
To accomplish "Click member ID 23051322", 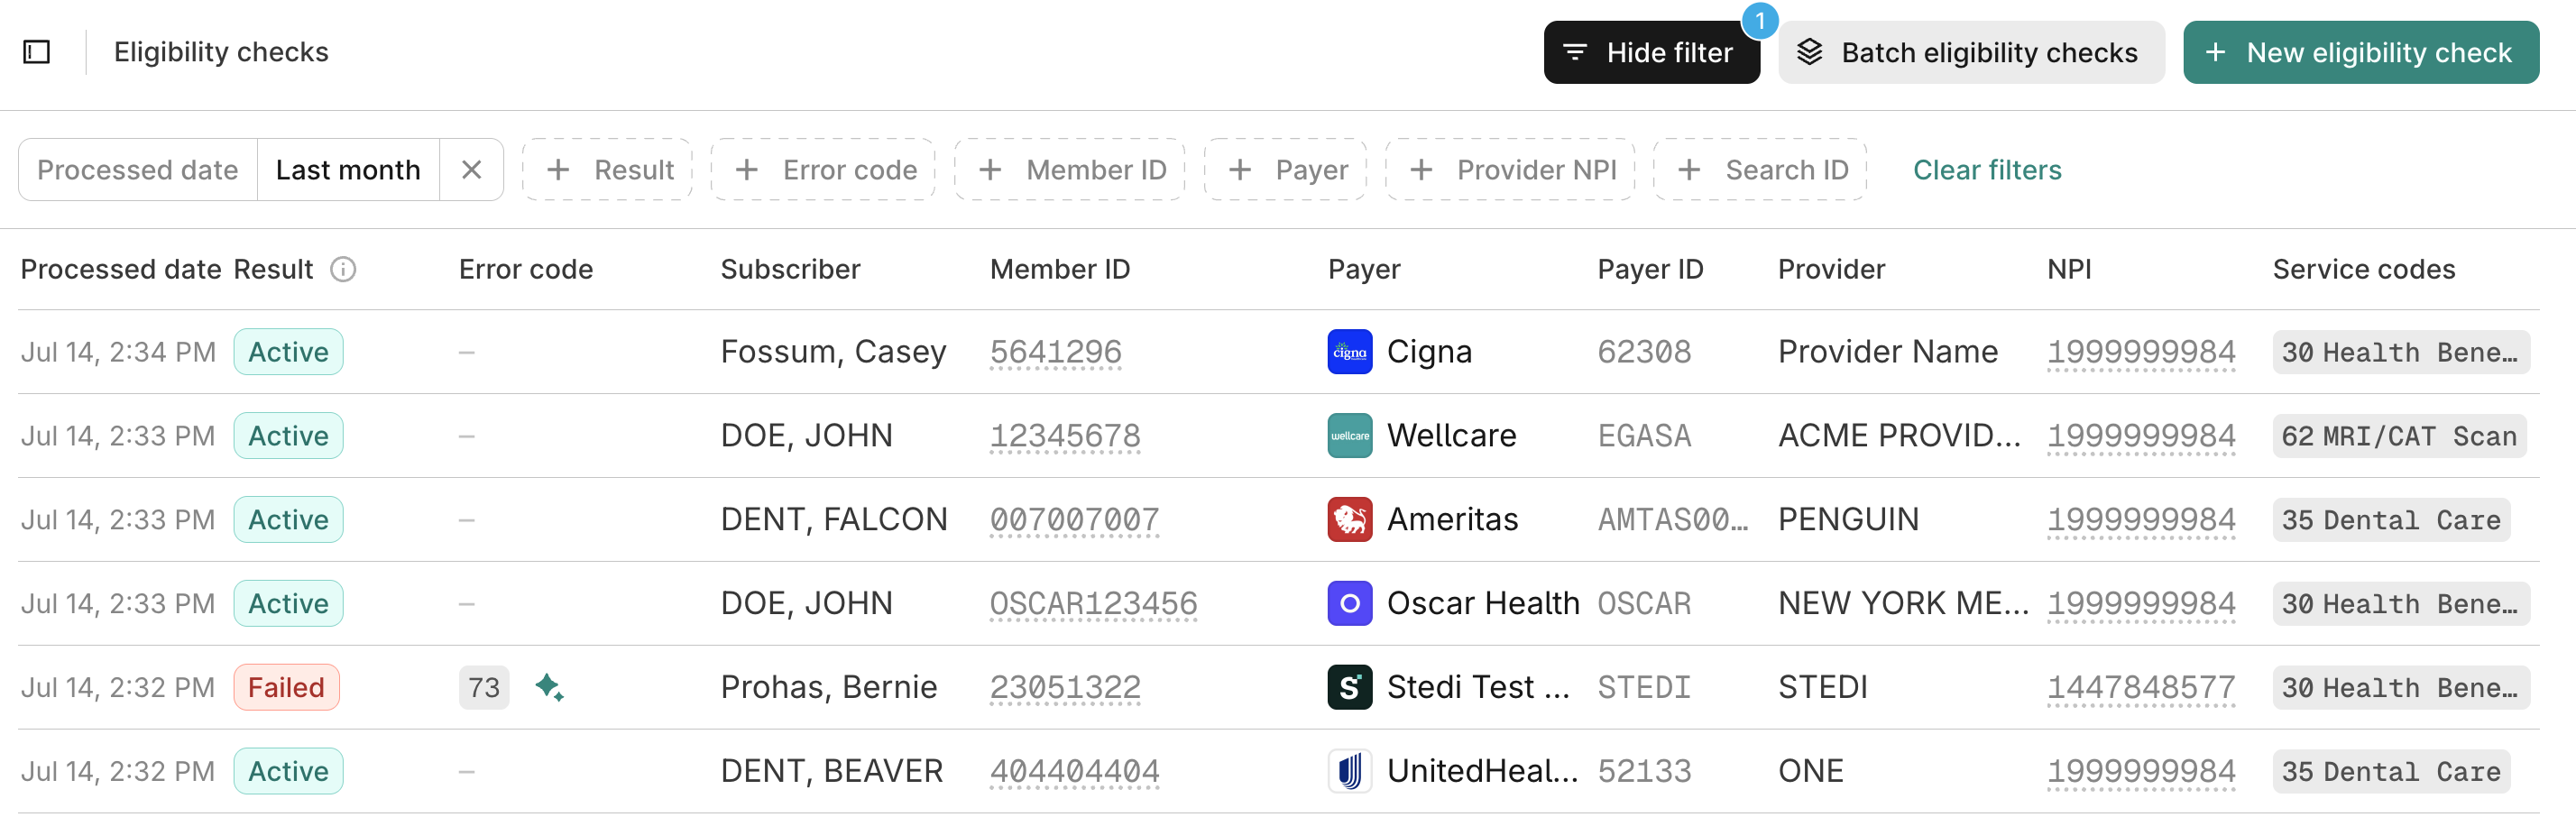I will click(x=1065, y=688).
